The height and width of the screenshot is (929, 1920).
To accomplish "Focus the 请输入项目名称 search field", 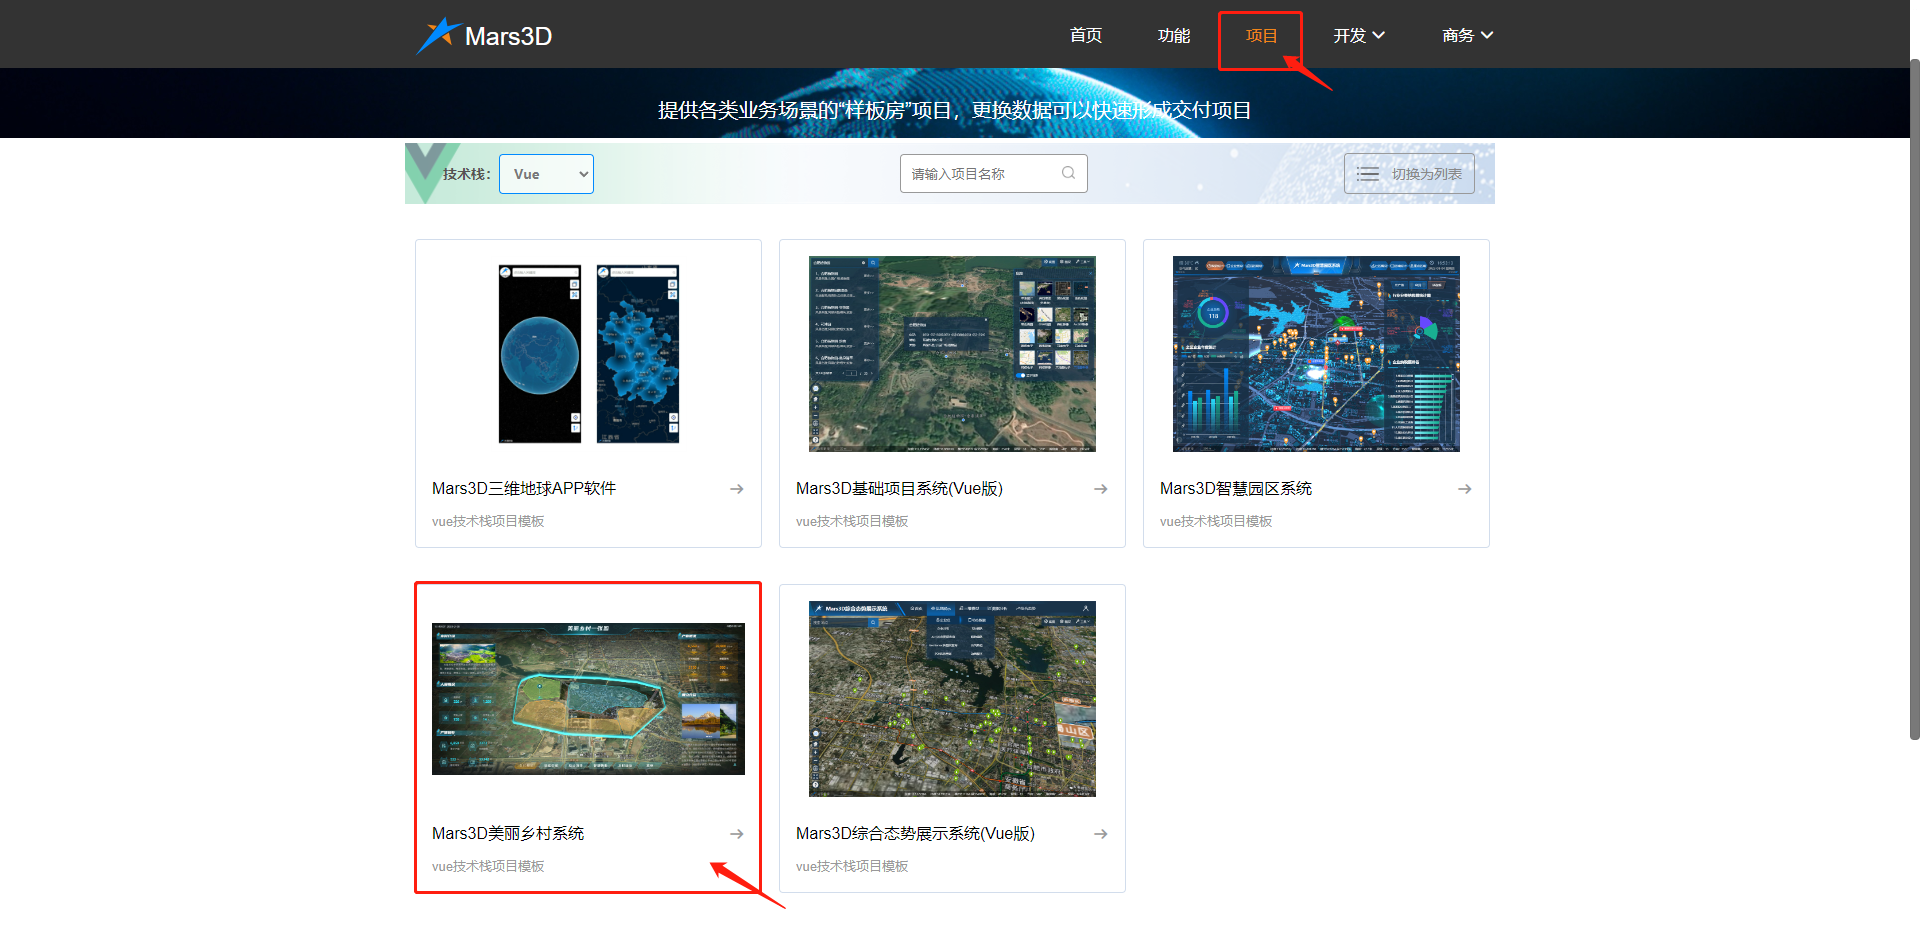I will tap(993, 174).
